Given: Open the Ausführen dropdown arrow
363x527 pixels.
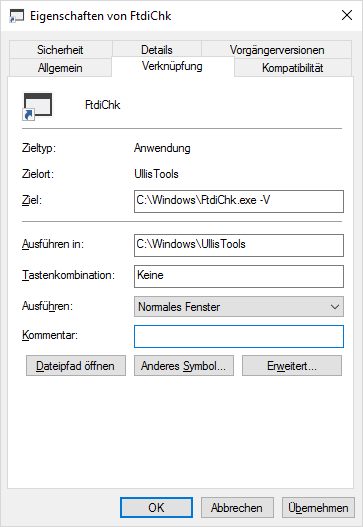Looking at the screenshot, I should (334, 307).
